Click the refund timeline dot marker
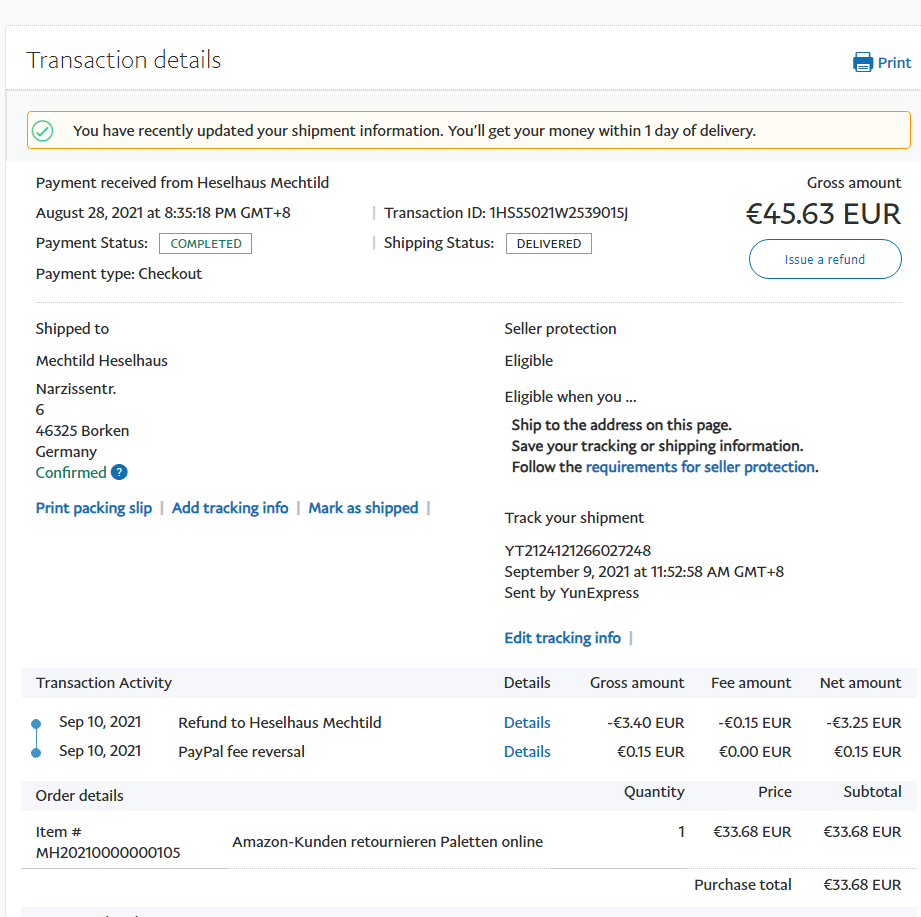This screenshot has height=917, width=921. 36,723
